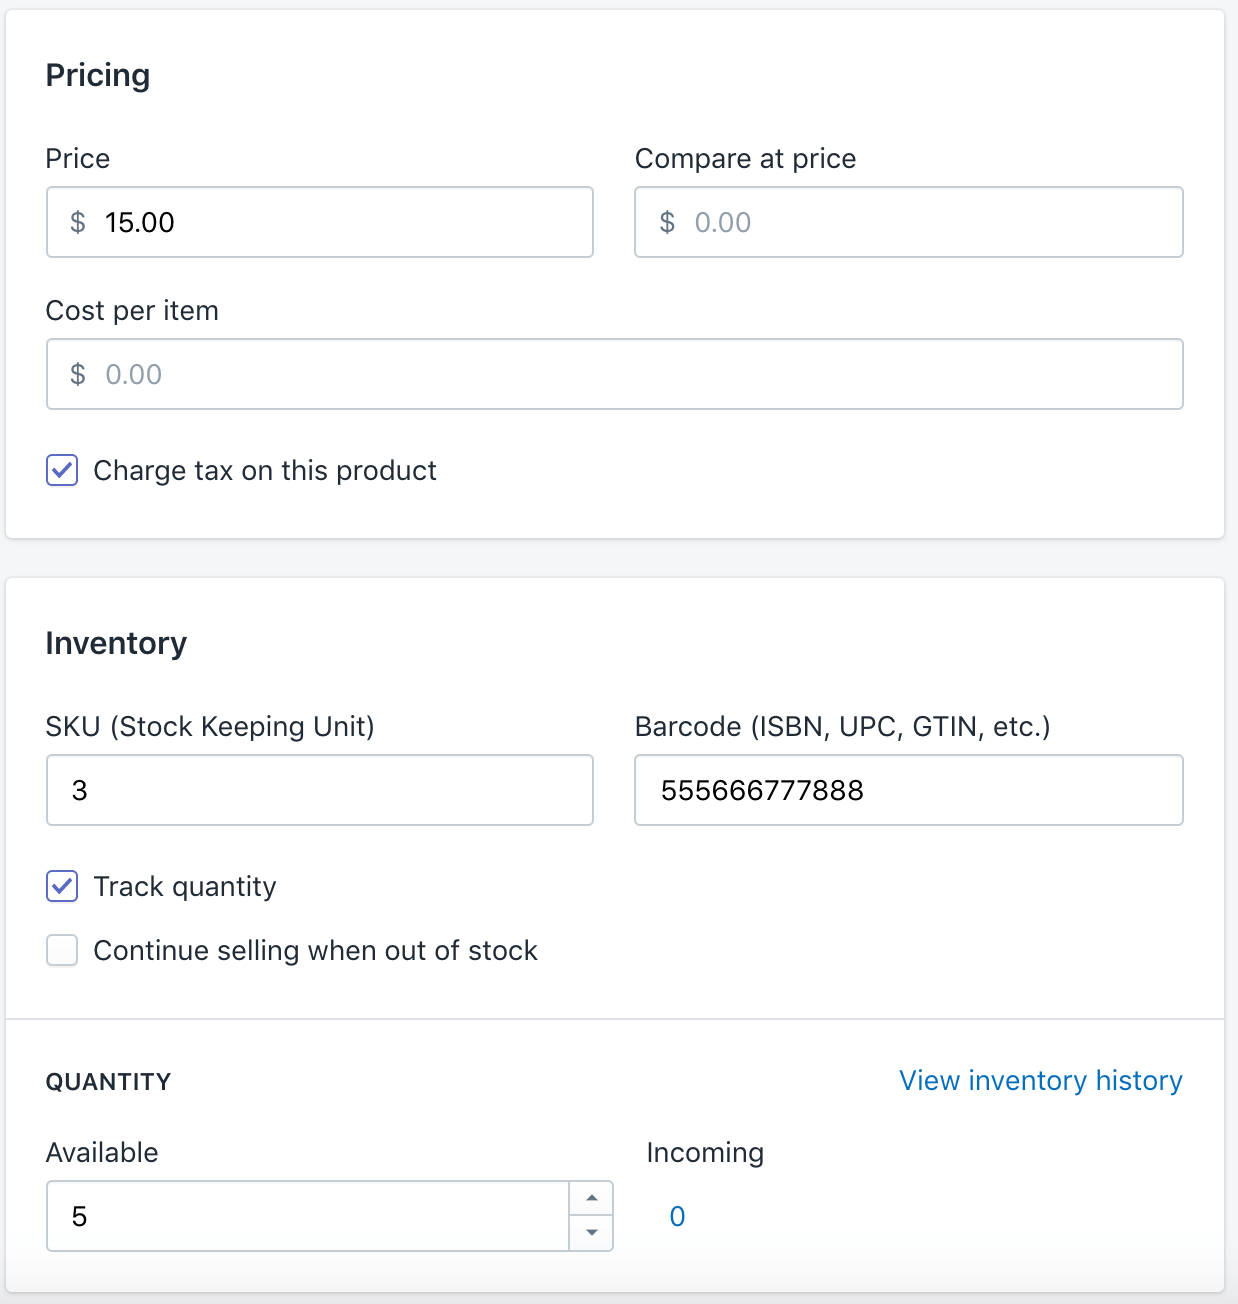Viewport: 1238px width, 1304px height.
Task: Click the dollar sign in Price field
Action: [x=78, y=222]
